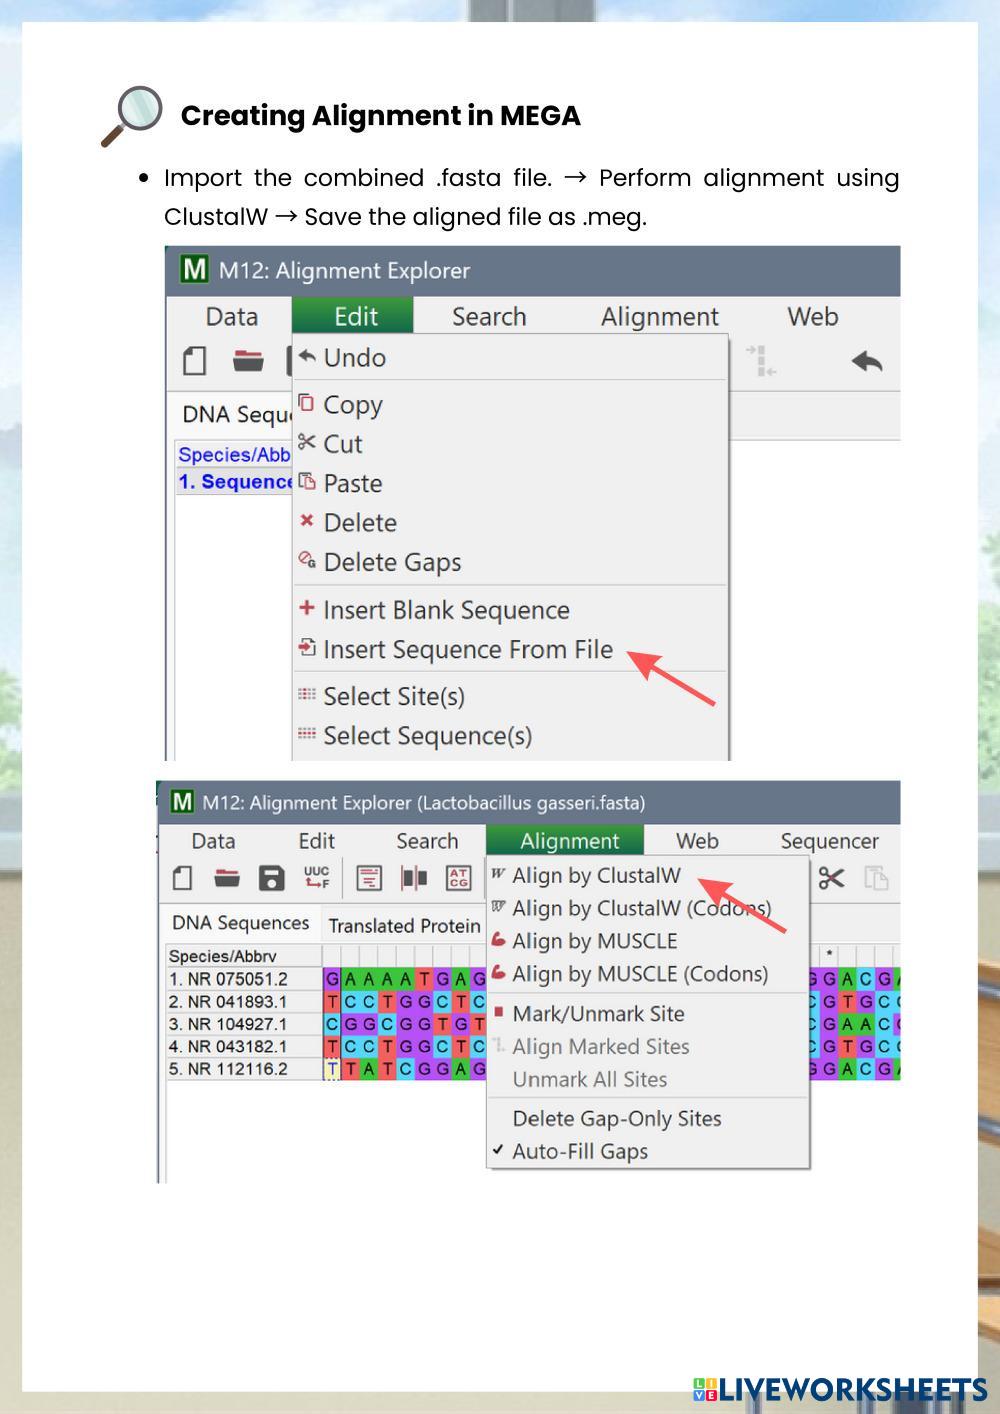The image size is (1000, 1414).
Task: Switch to the Translated Protein tab
Action: (x=404, y=925)
